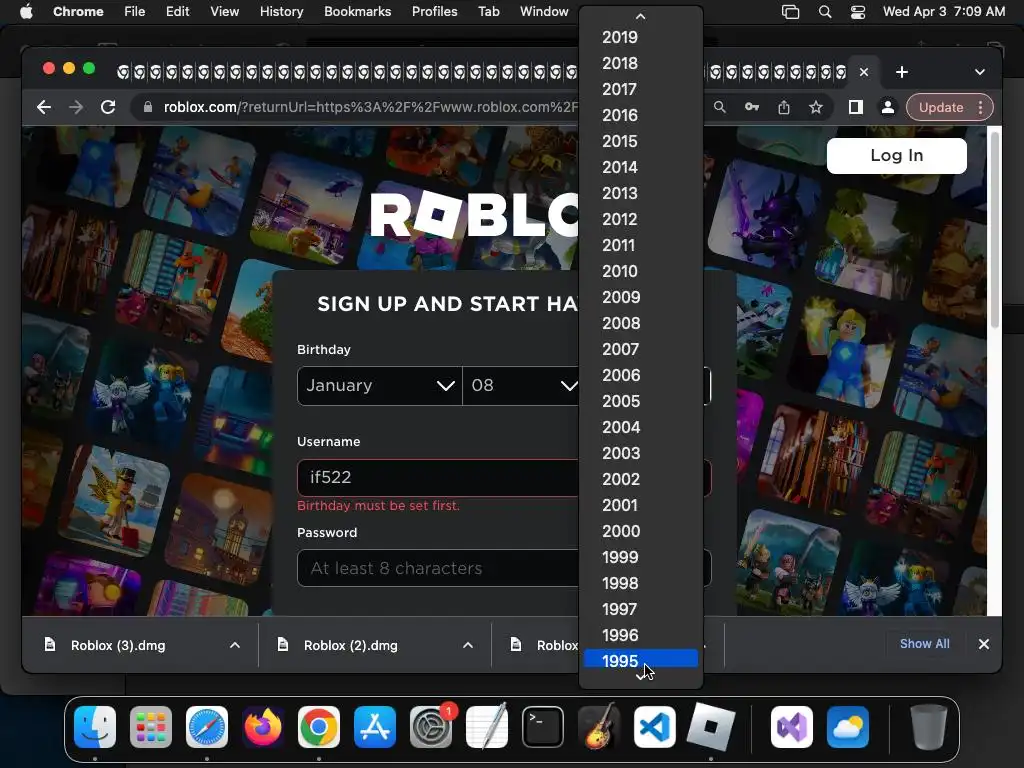
Task: Open the Roblox (3).dmg download item
Action: (118, 645)
